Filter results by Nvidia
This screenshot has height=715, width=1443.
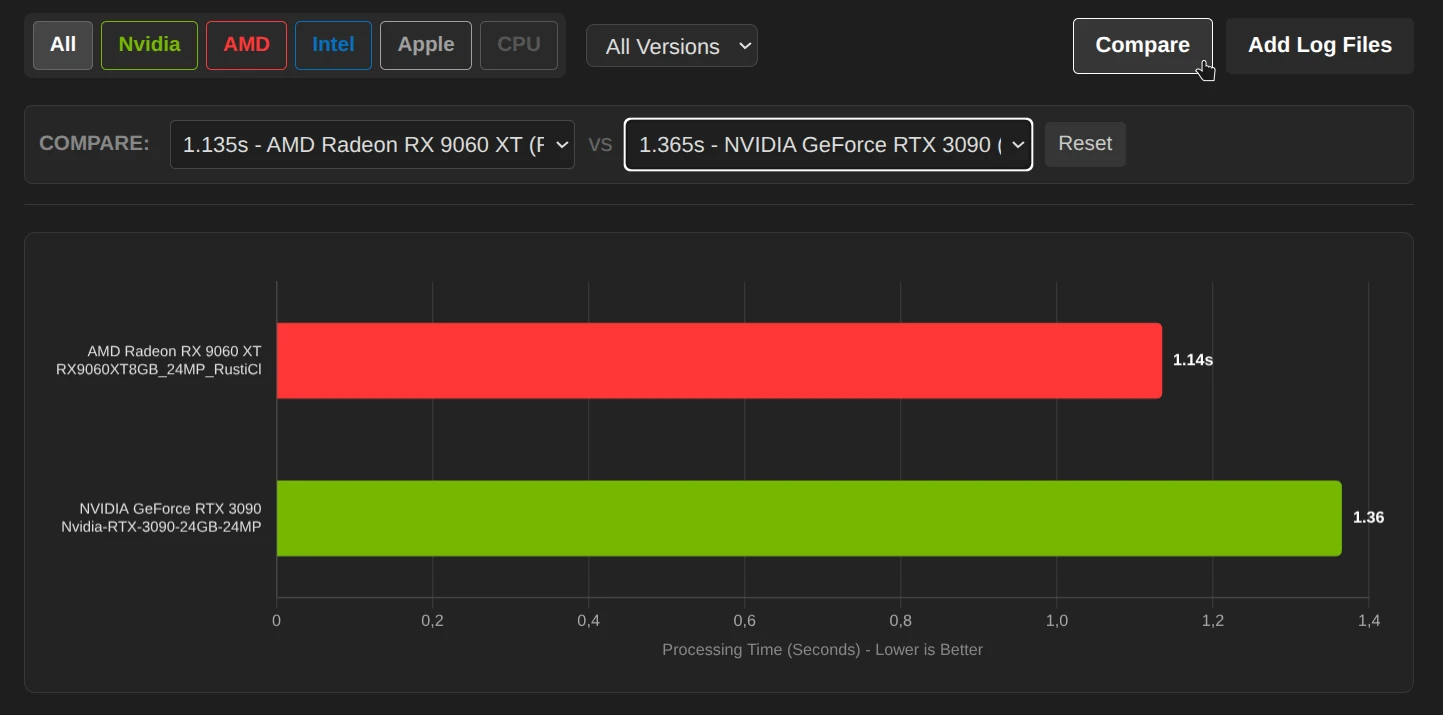pyautogui.click(x=149, y=45)
